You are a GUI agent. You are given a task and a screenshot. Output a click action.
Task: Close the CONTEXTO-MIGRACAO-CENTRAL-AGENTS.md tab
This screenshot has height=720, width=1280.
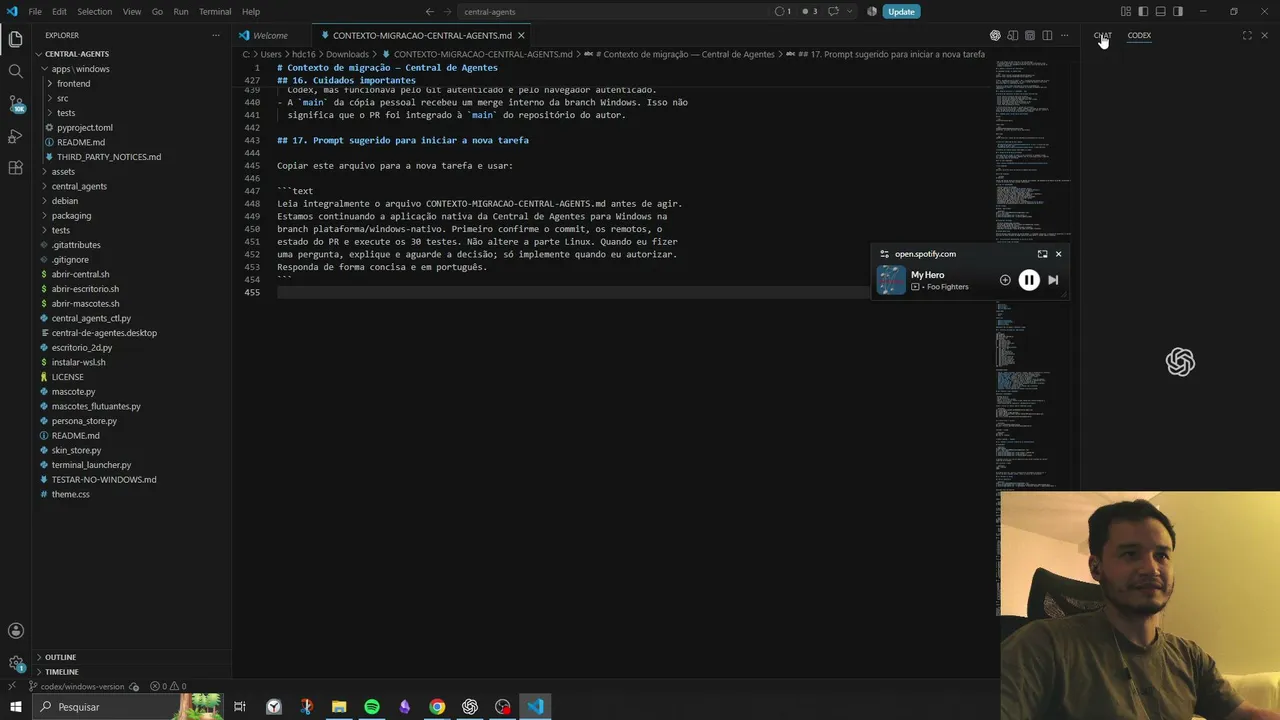521,35
